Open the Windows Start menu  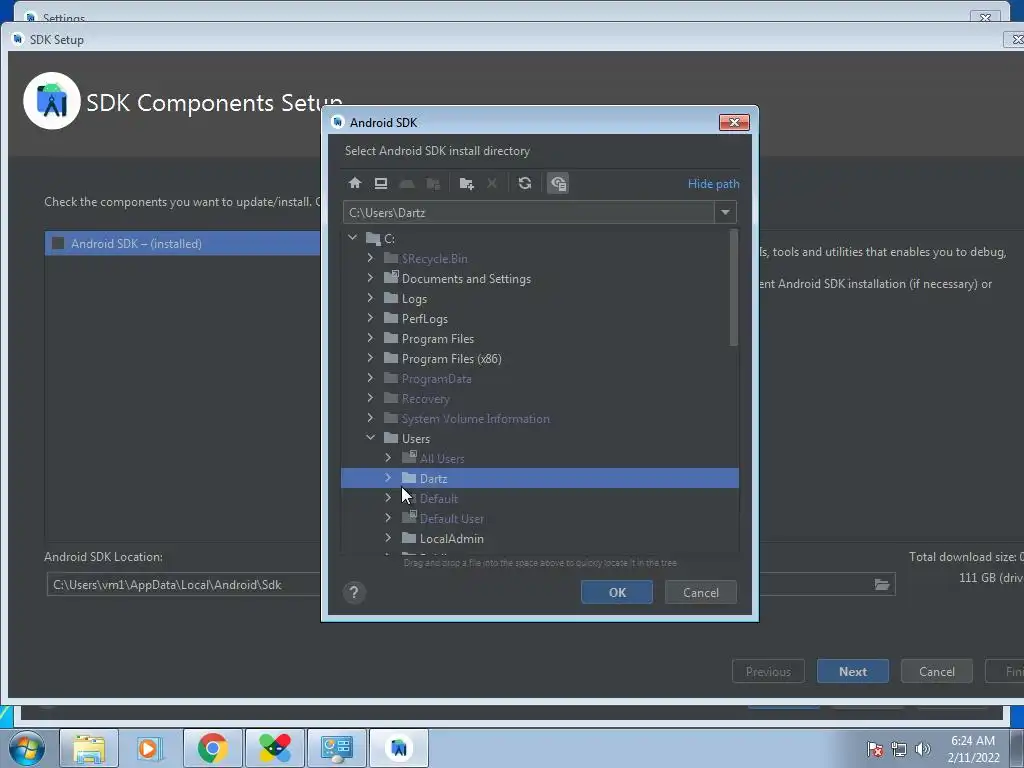[26, 748]
